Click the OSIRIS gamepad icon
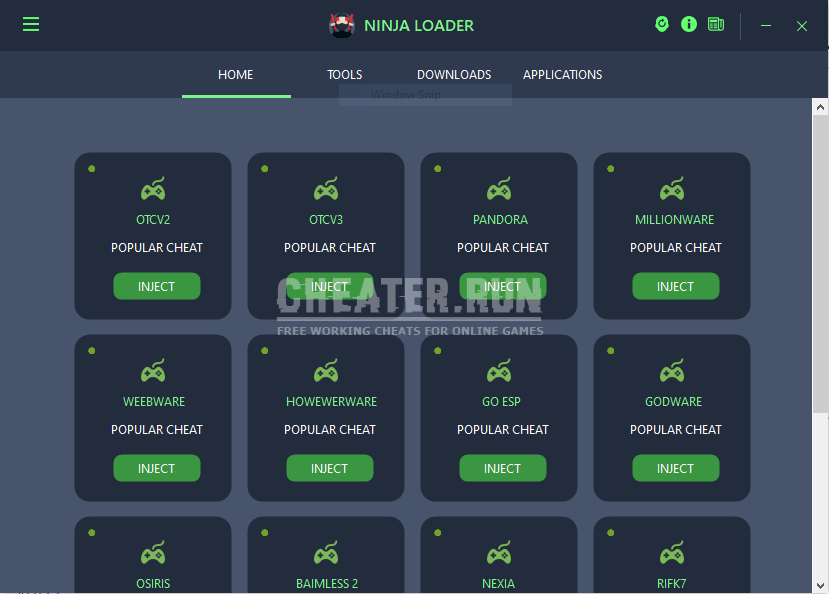The image size is (829, 594). [x=153, y=552]
